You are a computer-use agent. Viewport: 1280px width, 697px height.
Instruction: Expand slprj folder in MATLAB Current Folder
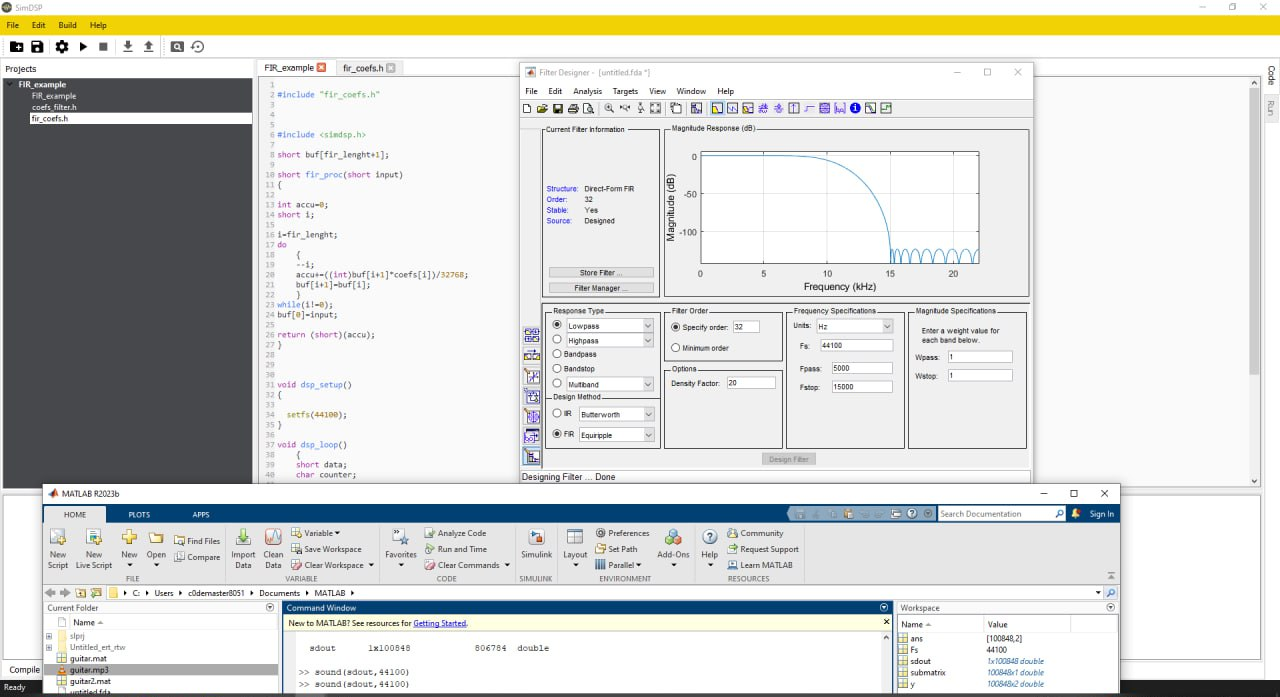pyautogui.click(x=49, y=636)
